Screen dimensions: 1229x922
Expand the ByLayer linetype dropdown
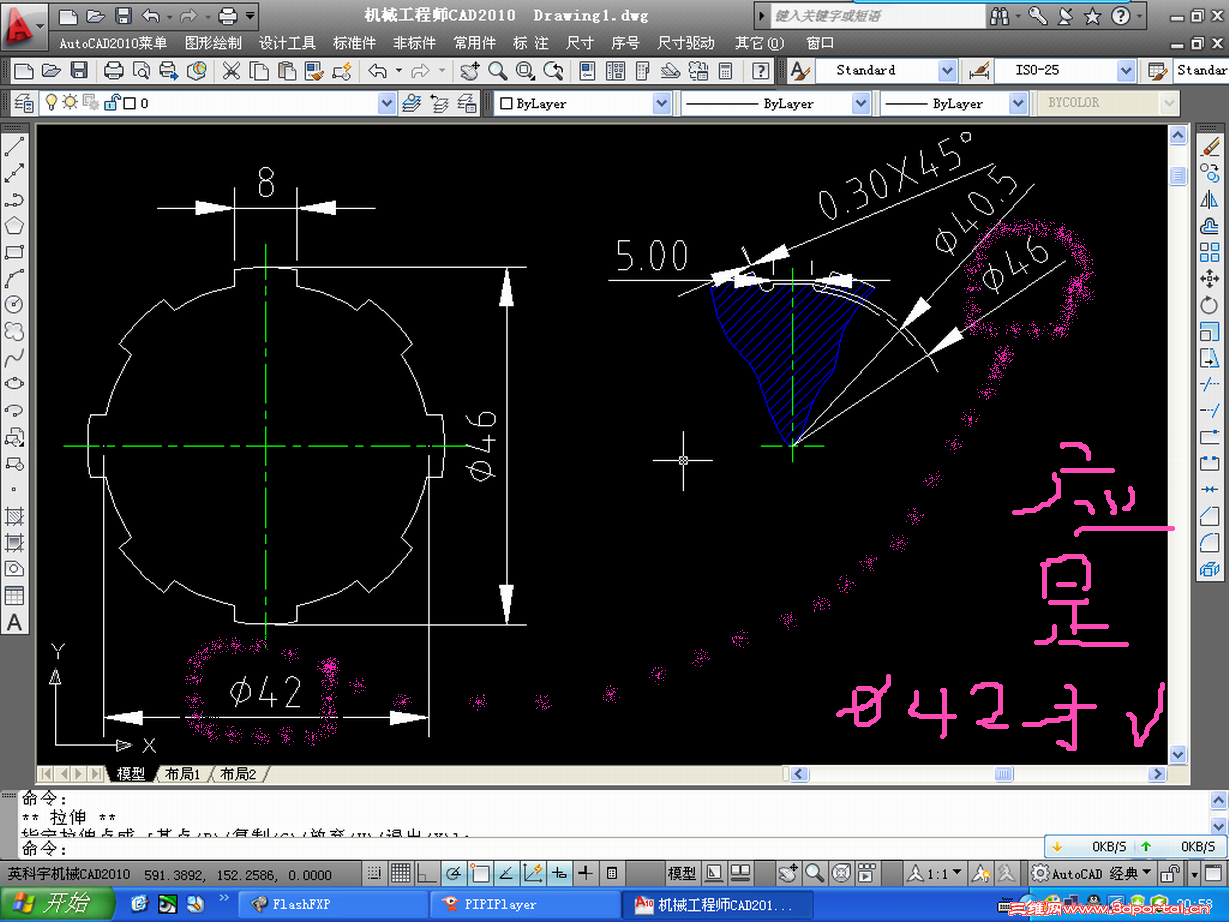click(861, 103)
